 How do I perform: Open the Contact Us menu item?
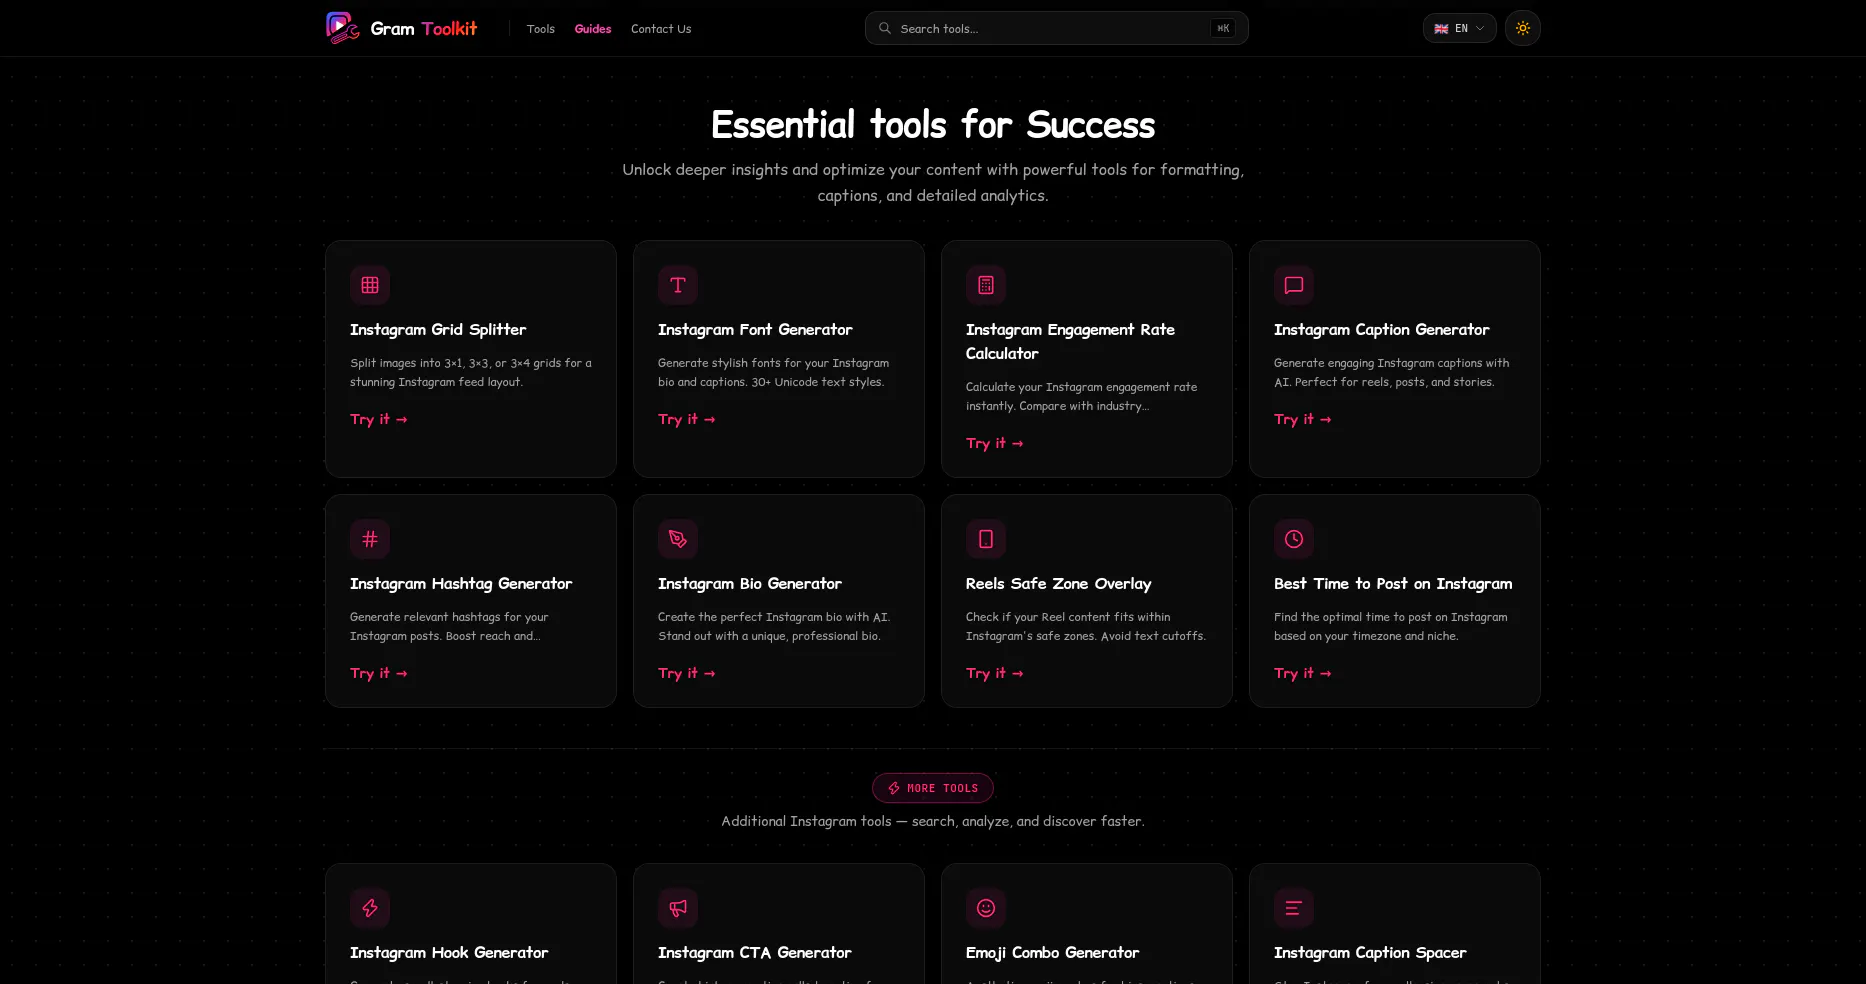[661, 29]
